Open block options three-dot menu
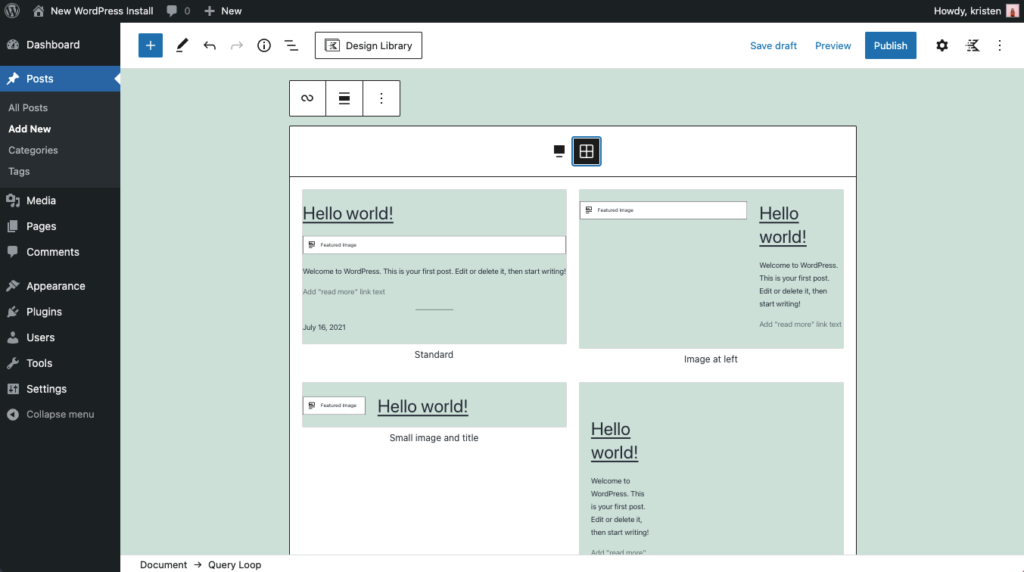The height and width of the screenshot is (572, 1024). pyautogui.click(x=381, y=98)
